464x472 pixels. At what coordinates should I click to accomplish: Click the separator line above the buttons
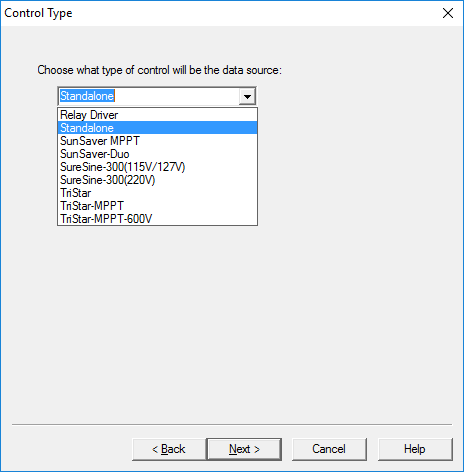coord(232,424)
